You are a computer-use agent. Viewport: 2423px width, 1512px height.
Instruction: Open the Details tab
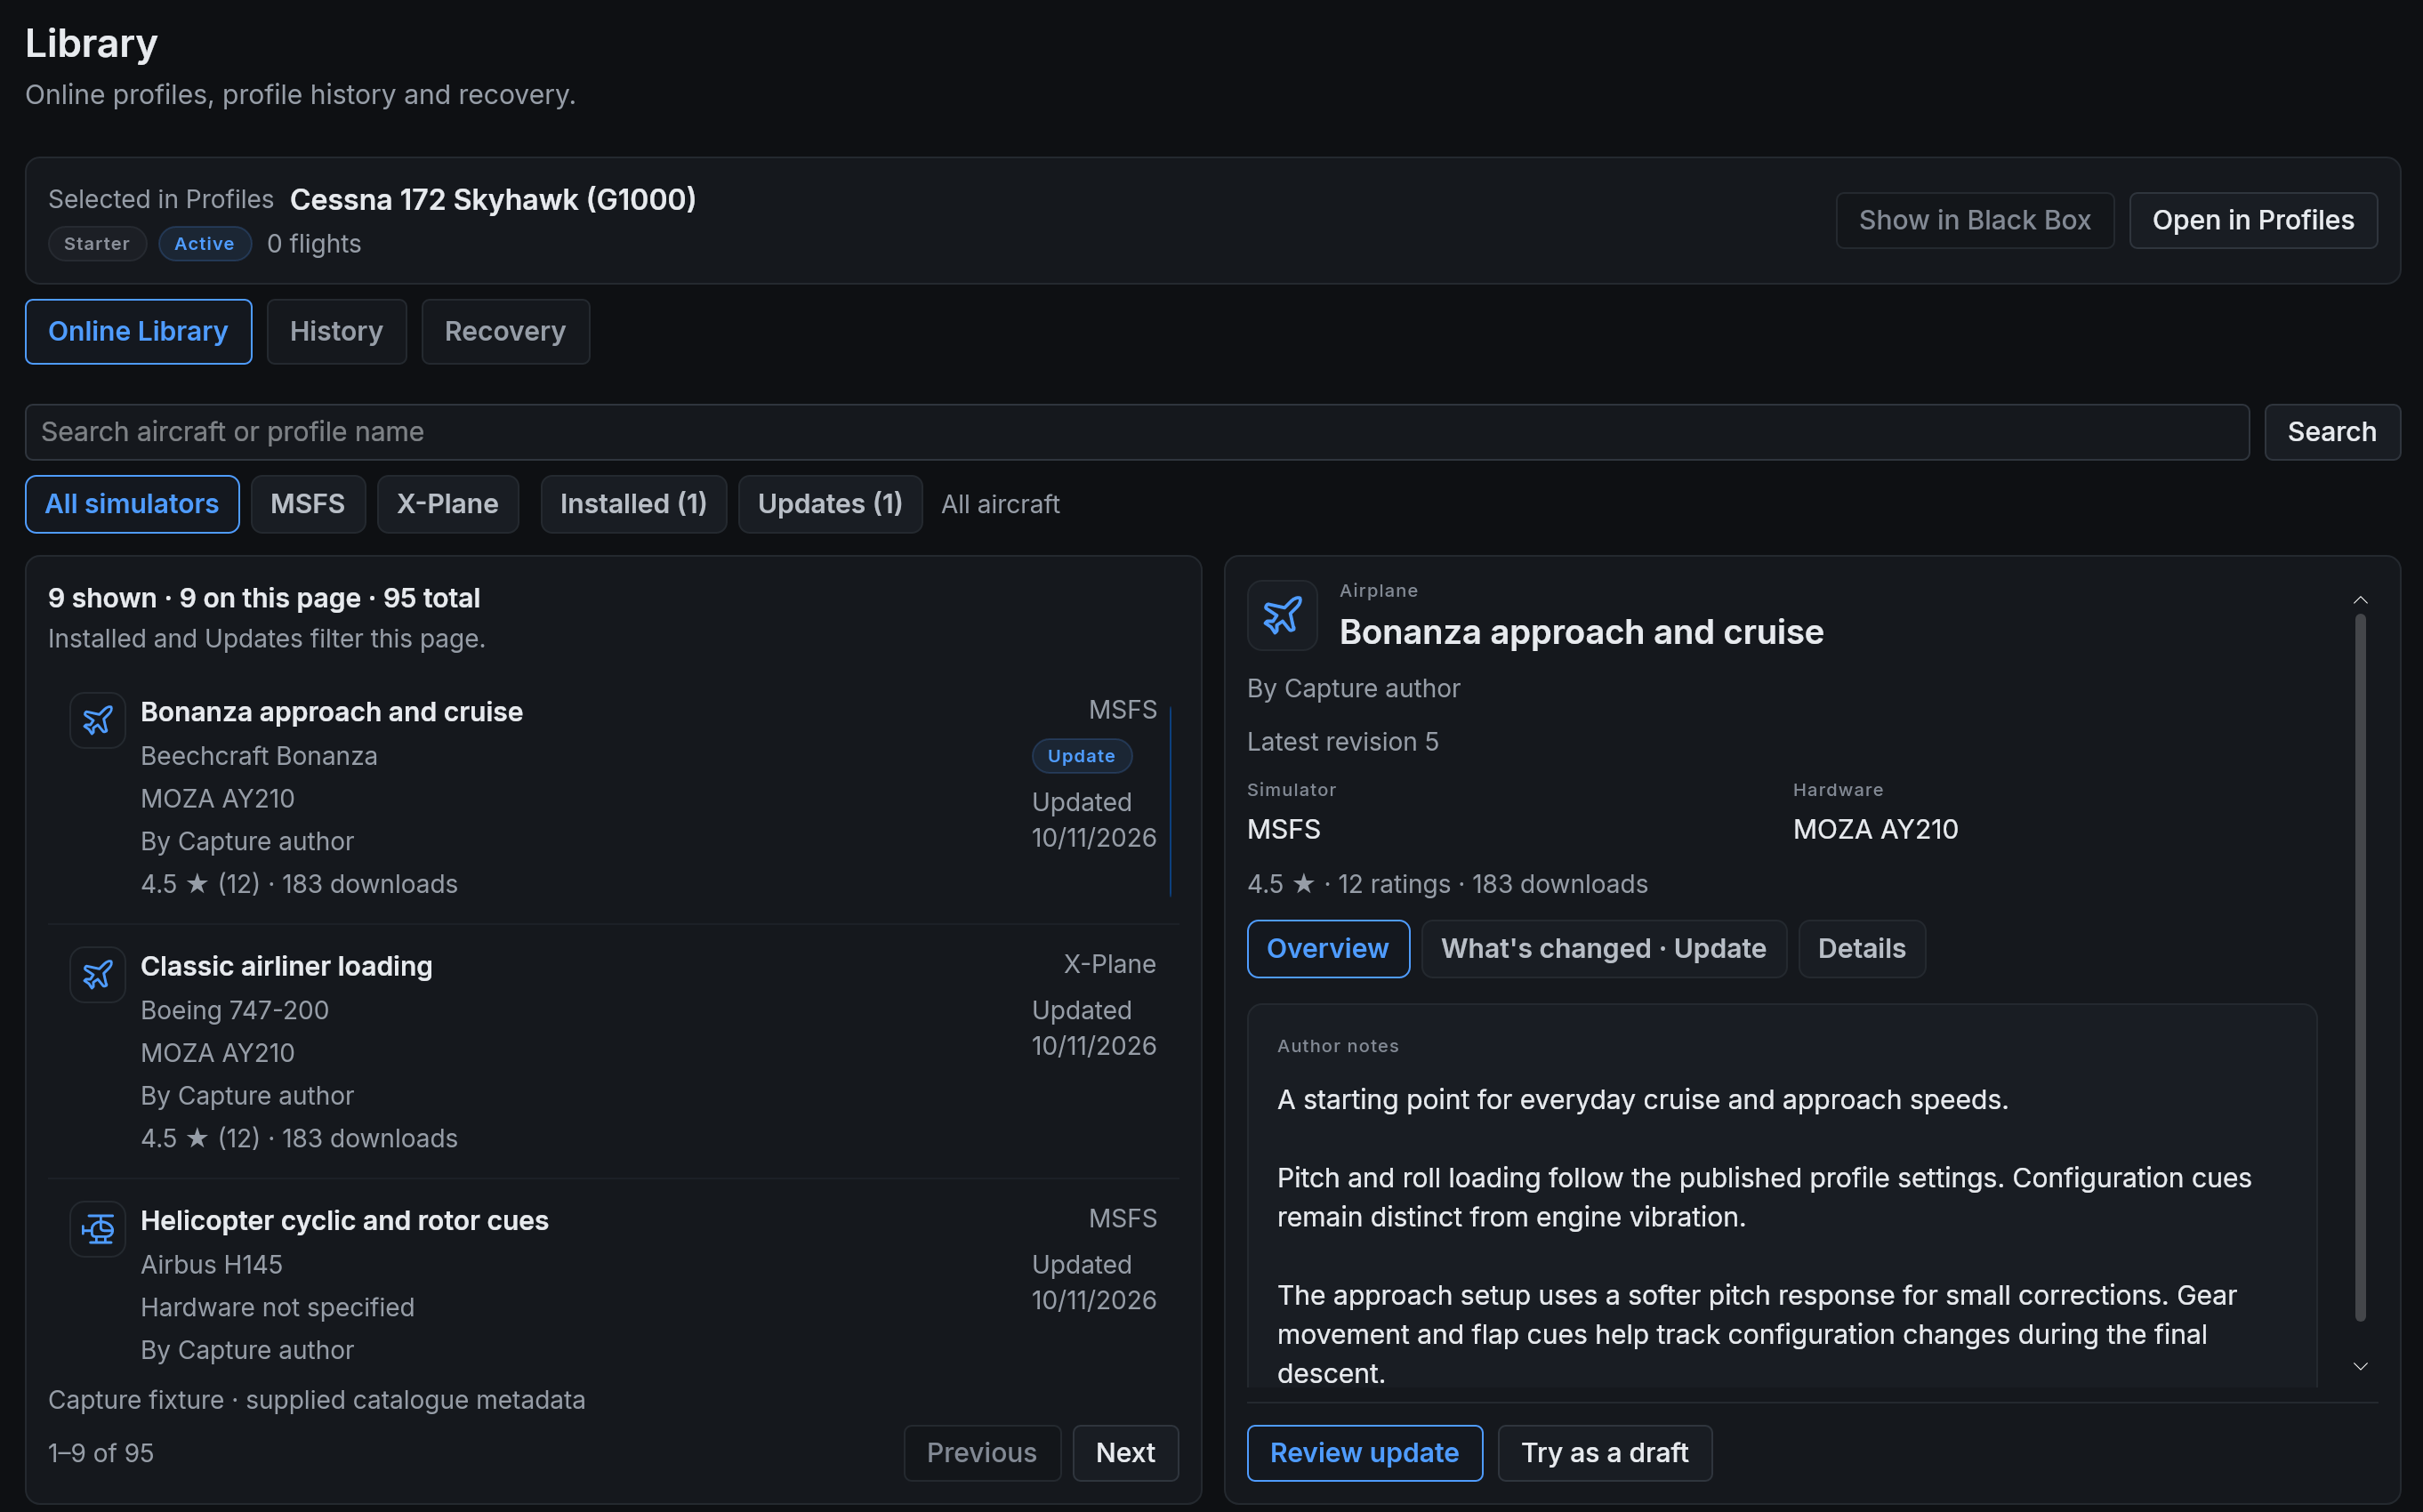coord(1861,948)
